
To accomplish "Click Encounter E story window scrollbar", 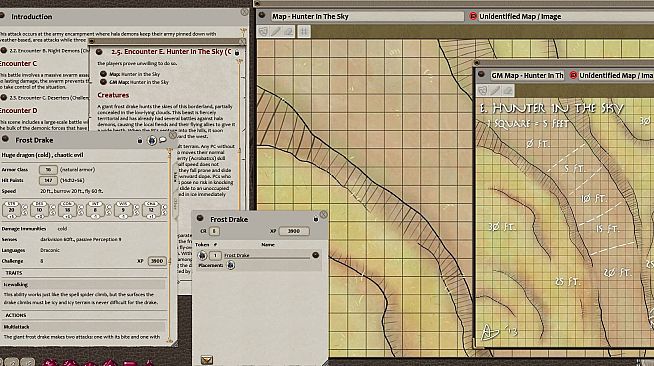I will [x=239, y=133].
